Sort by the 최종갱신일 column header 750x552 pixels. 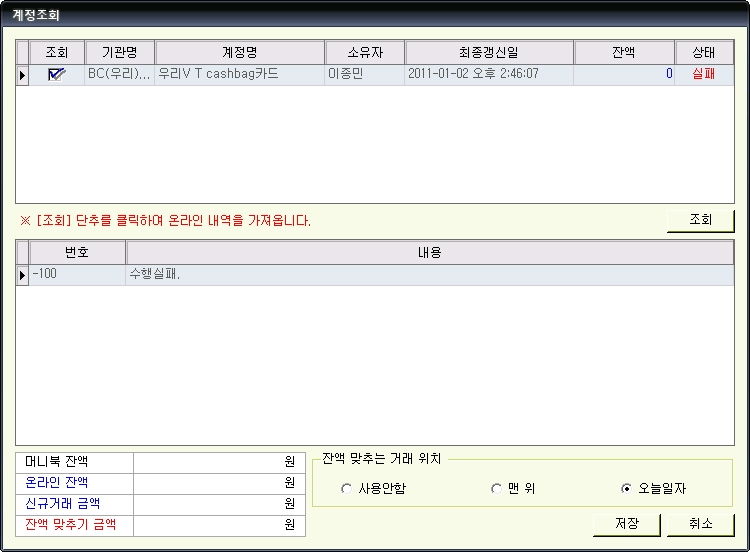click(490, 53)
